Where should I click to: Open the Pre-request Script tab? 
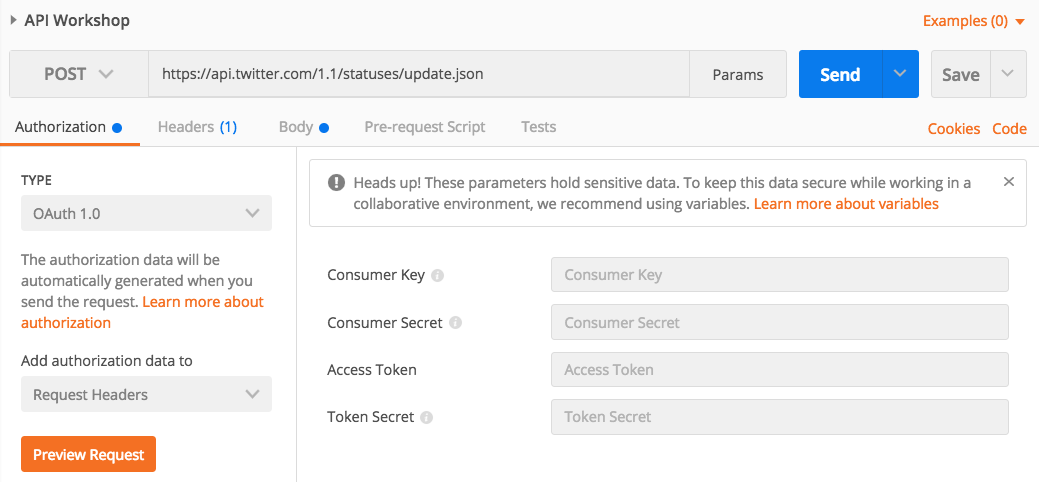coord(424,127)
